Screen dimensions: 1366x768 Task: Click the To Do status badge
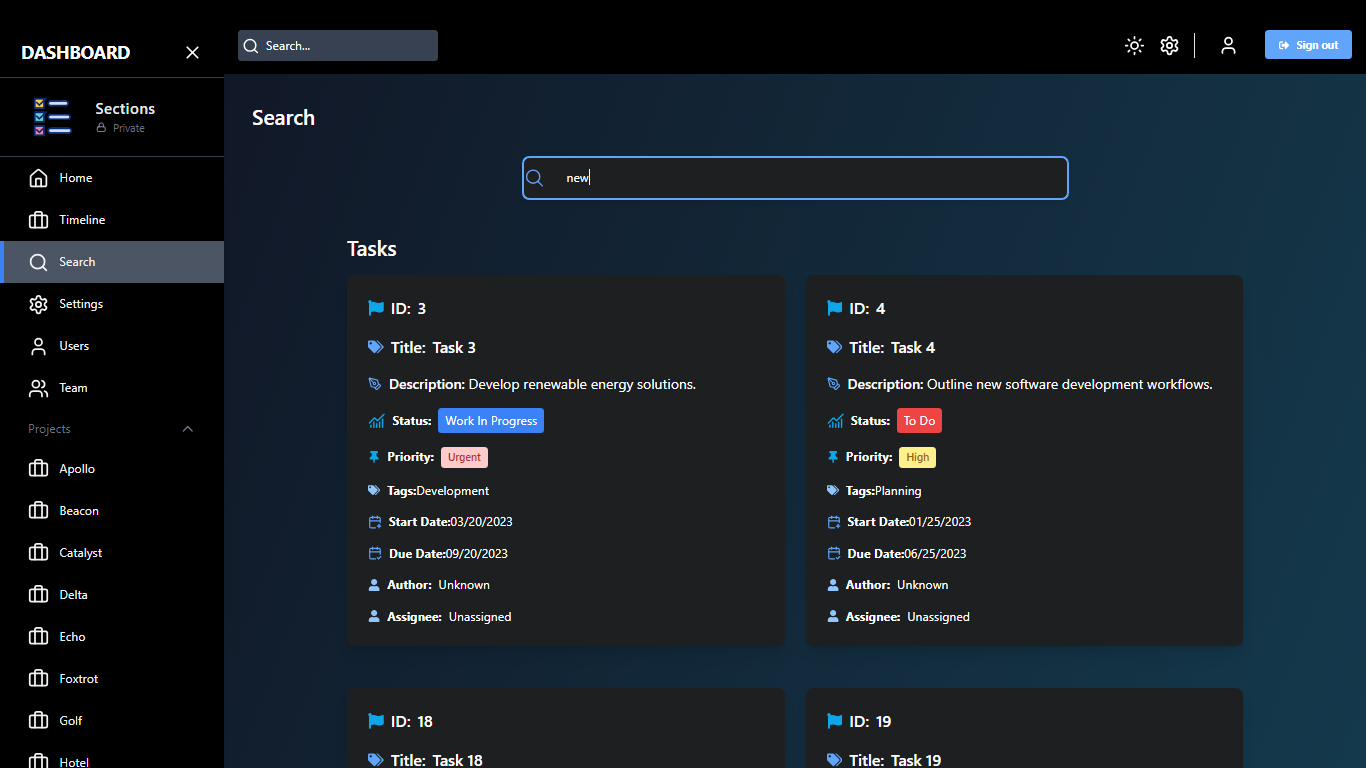click(919, 421)
